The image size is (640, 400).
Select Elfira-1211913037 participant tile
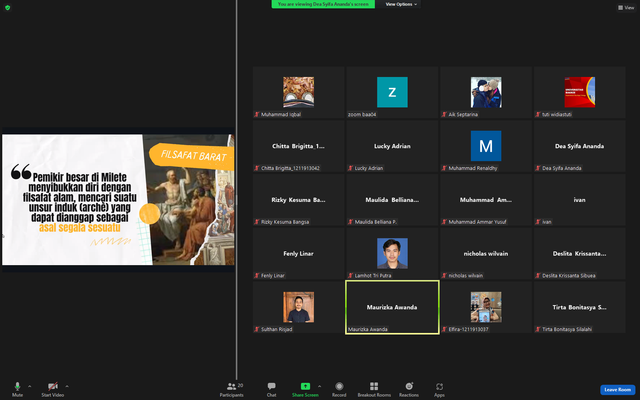[486, 307]
